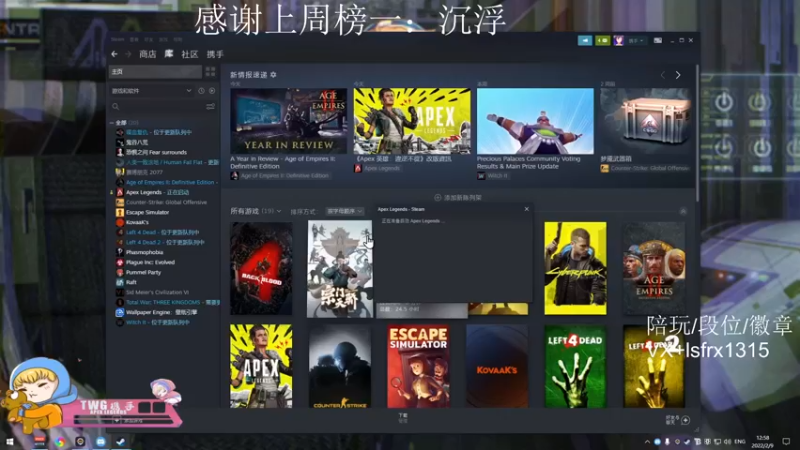Open Age of Empires II game cover

click(654, 268)
